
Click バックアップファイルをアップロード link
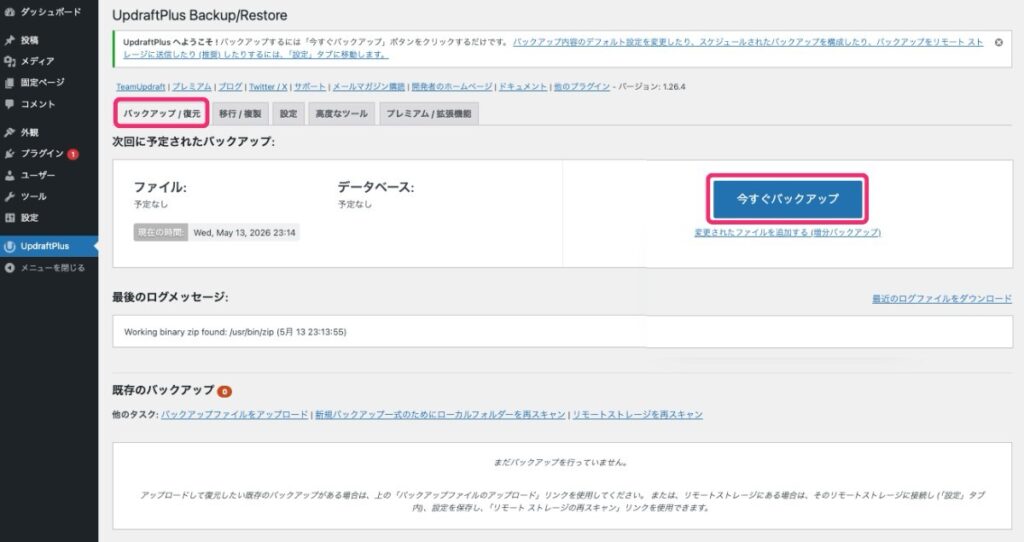pos(234,415)
